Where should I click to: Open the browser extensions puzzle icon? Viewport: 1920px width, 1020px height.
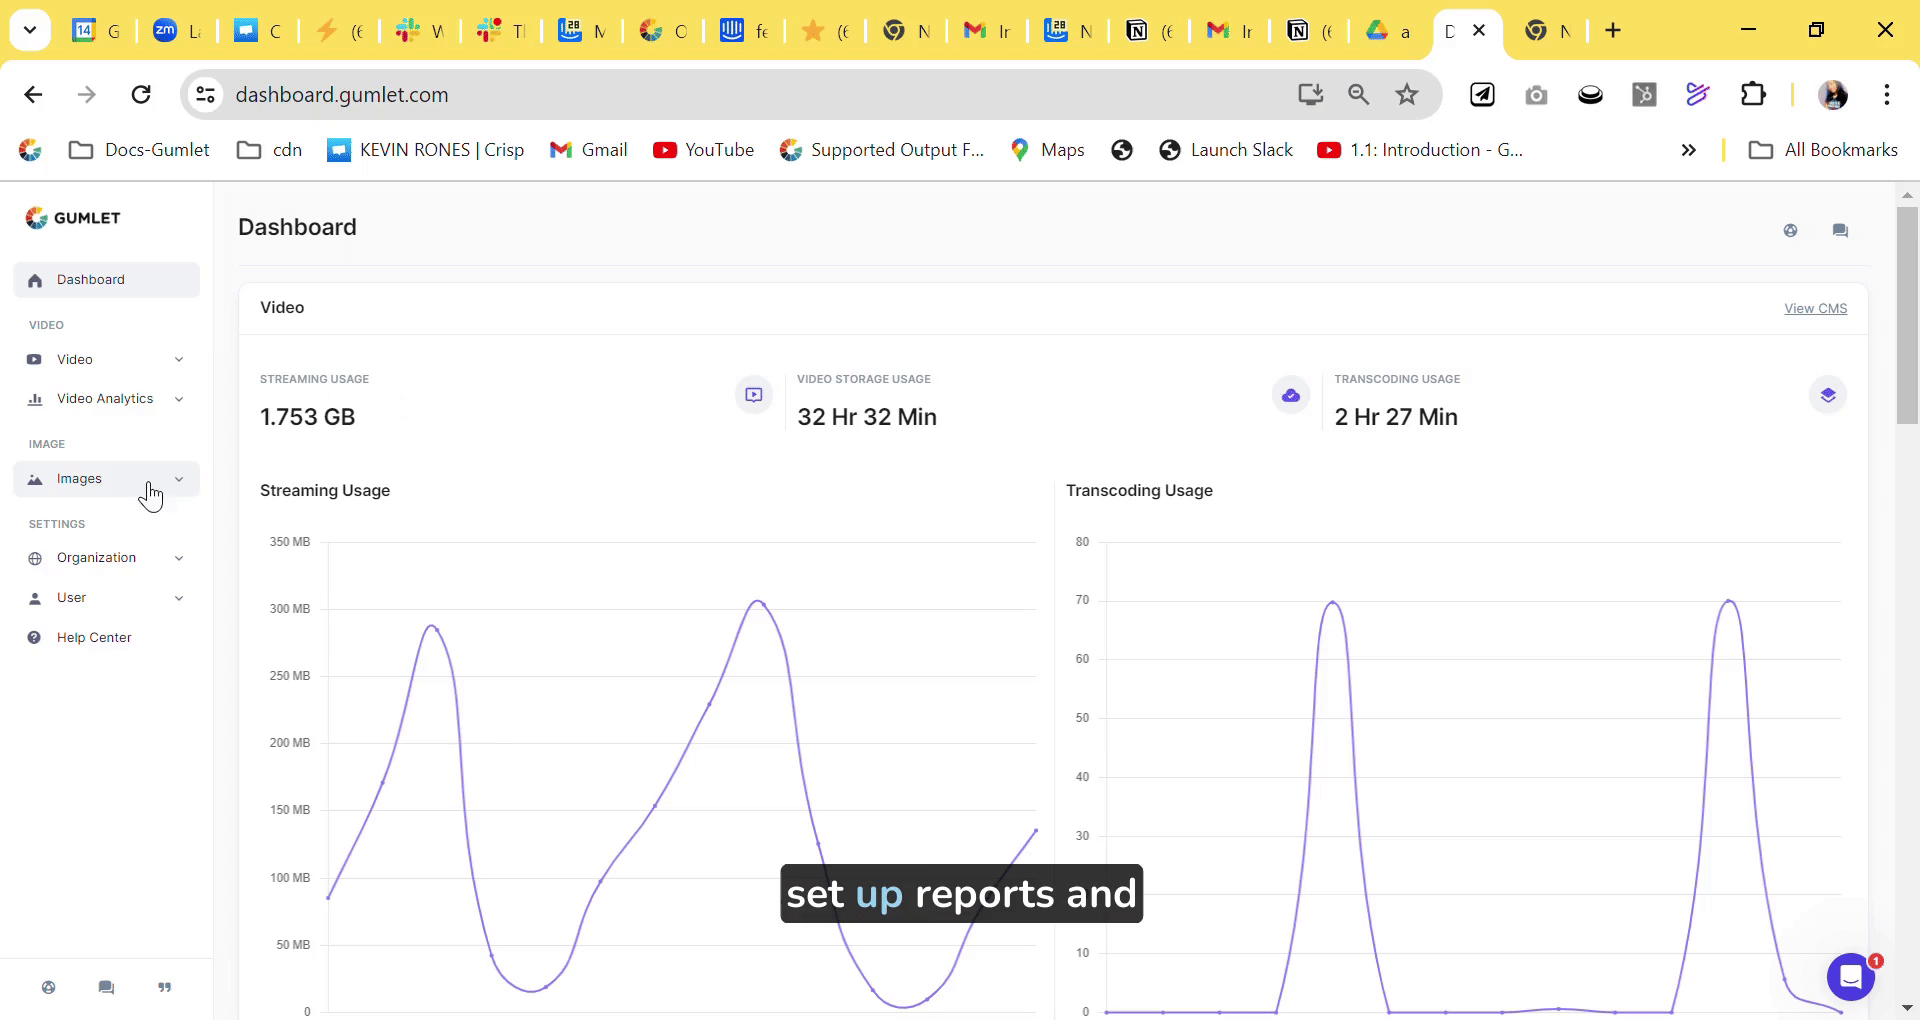(x=1753, y=95)
